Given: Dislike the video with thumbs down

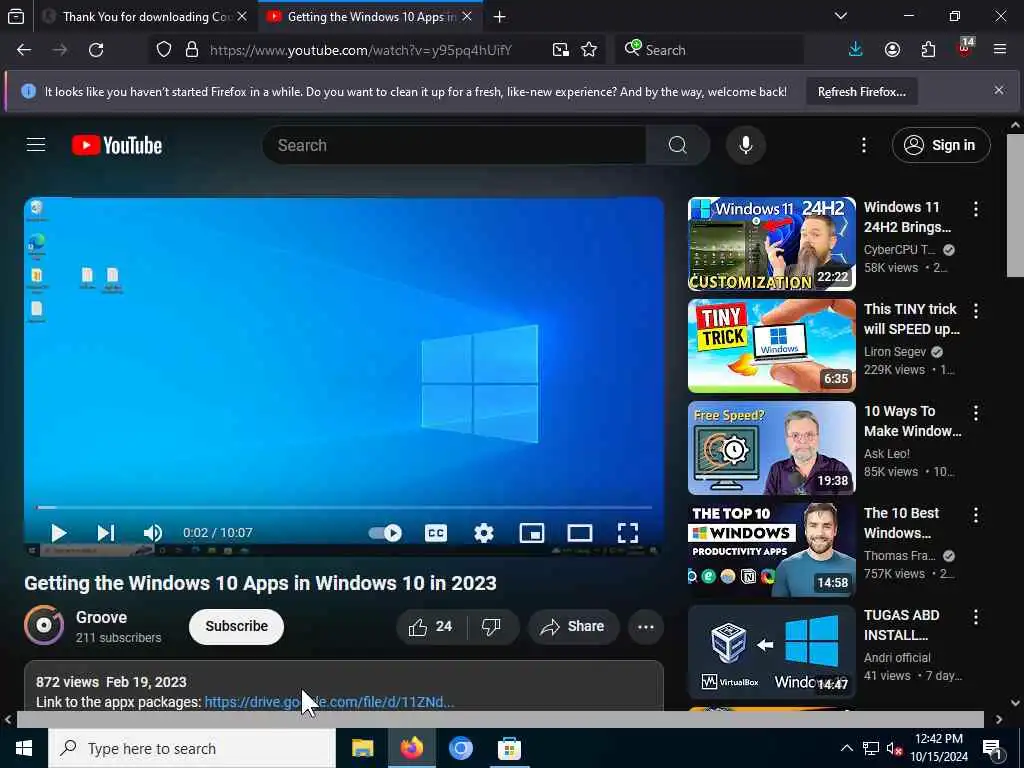Looking at the screenshot, I should (491, 627).
